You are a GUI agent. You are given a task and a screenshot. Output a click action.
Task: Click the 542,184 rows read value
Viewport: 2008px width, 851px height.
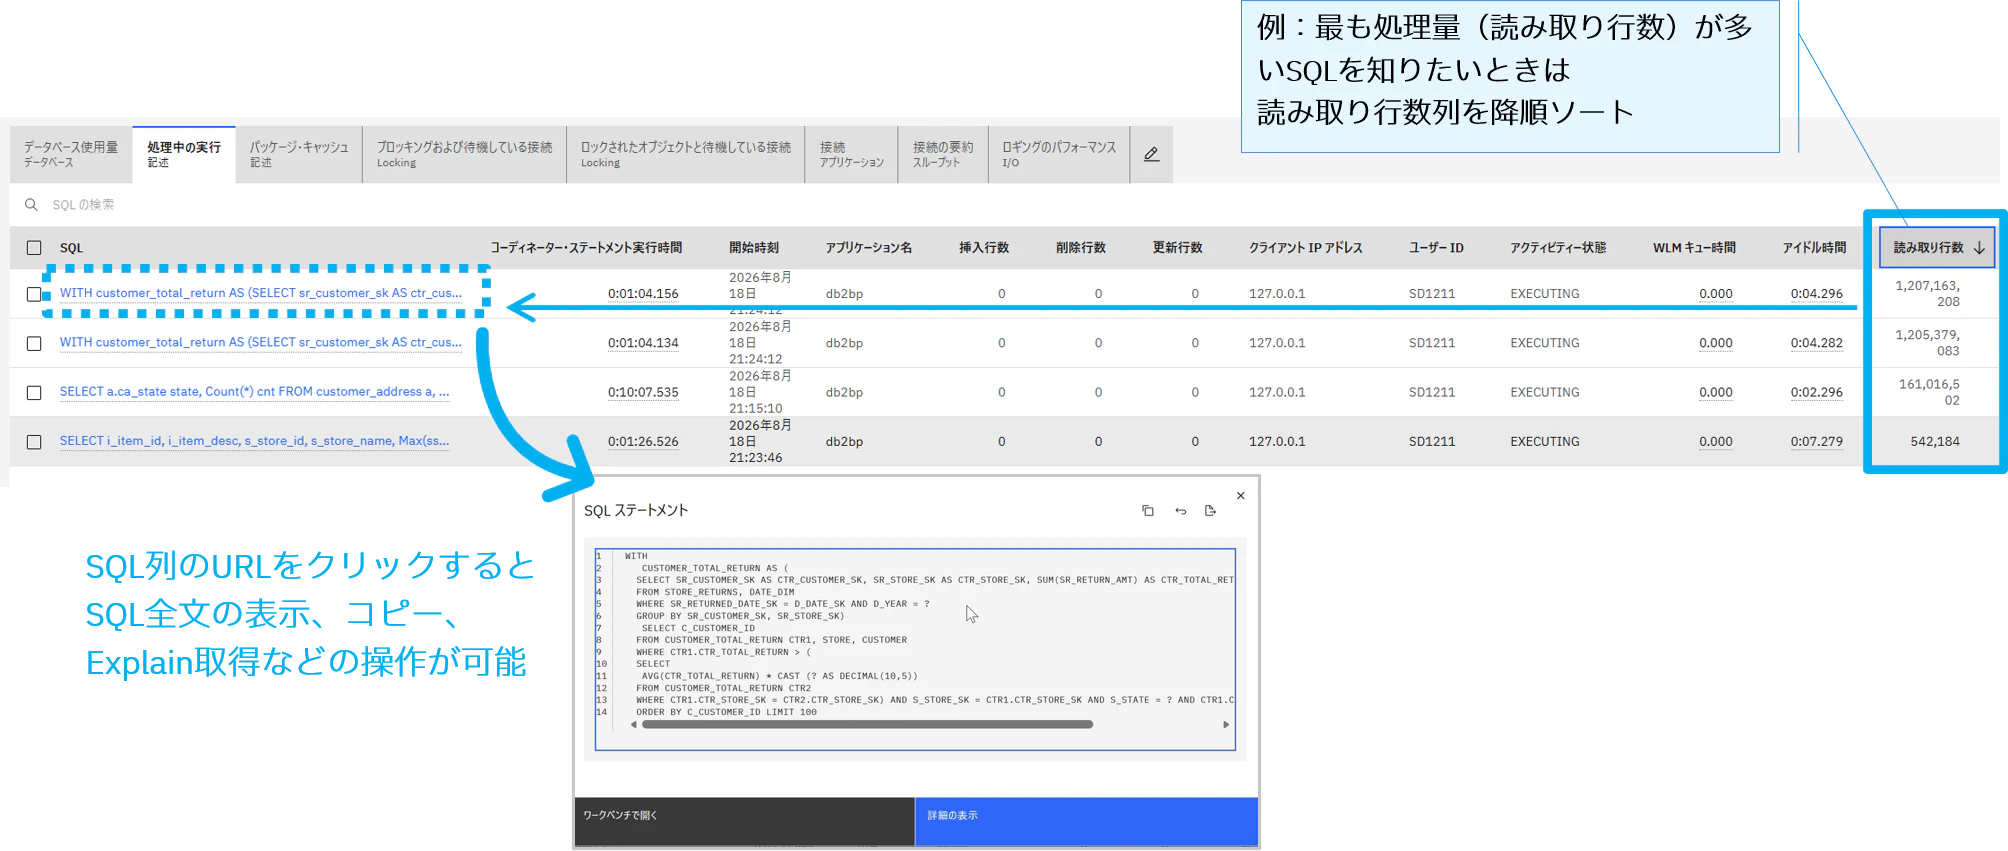click(1935, 441)
